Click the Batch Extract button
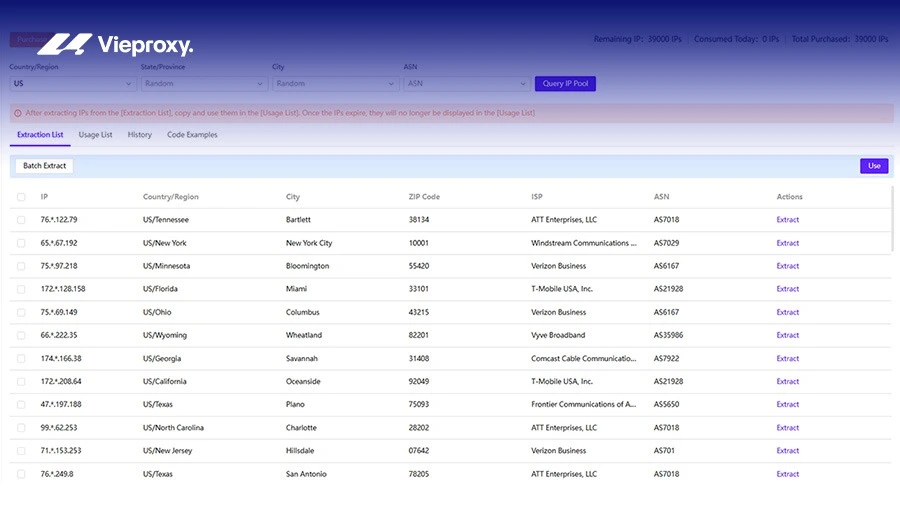Viewport: 900px width, 506px height. pos(44,166)
